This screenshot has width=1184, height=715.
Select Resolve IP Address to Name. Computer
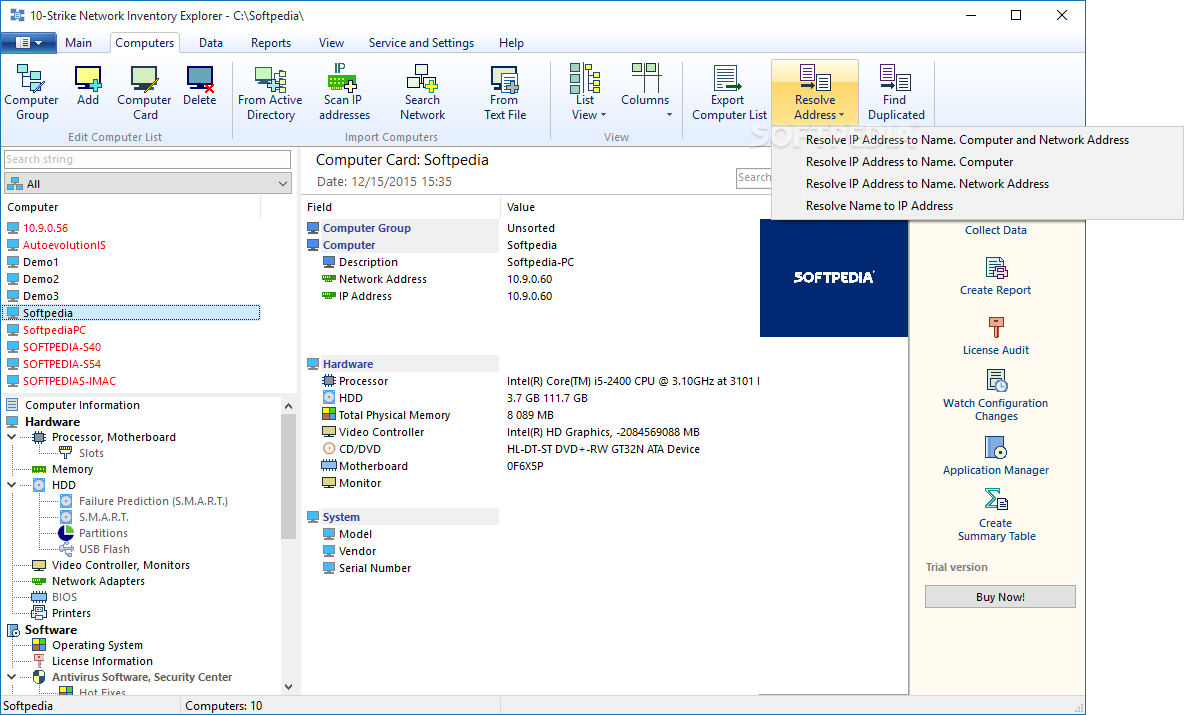pyautogui.click(x=909, y=162)
